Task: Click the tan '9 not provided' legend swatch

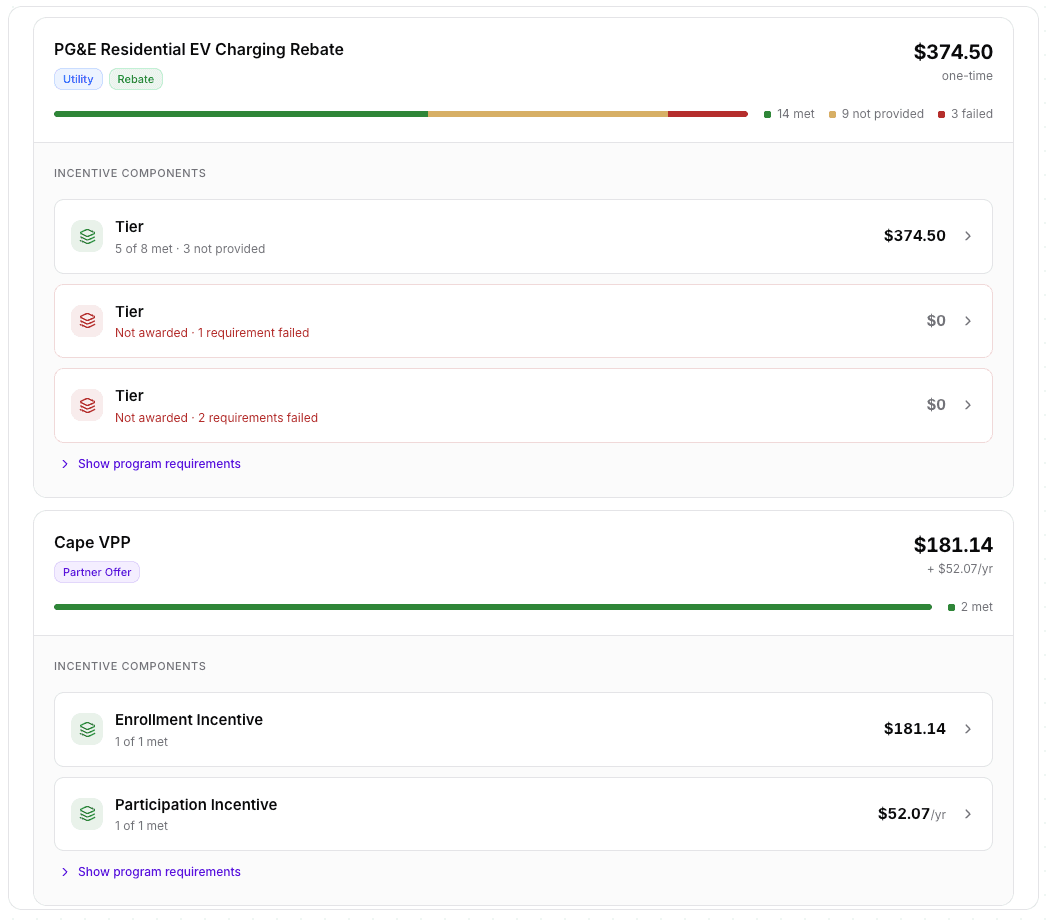Action: [x=832, y=114]
